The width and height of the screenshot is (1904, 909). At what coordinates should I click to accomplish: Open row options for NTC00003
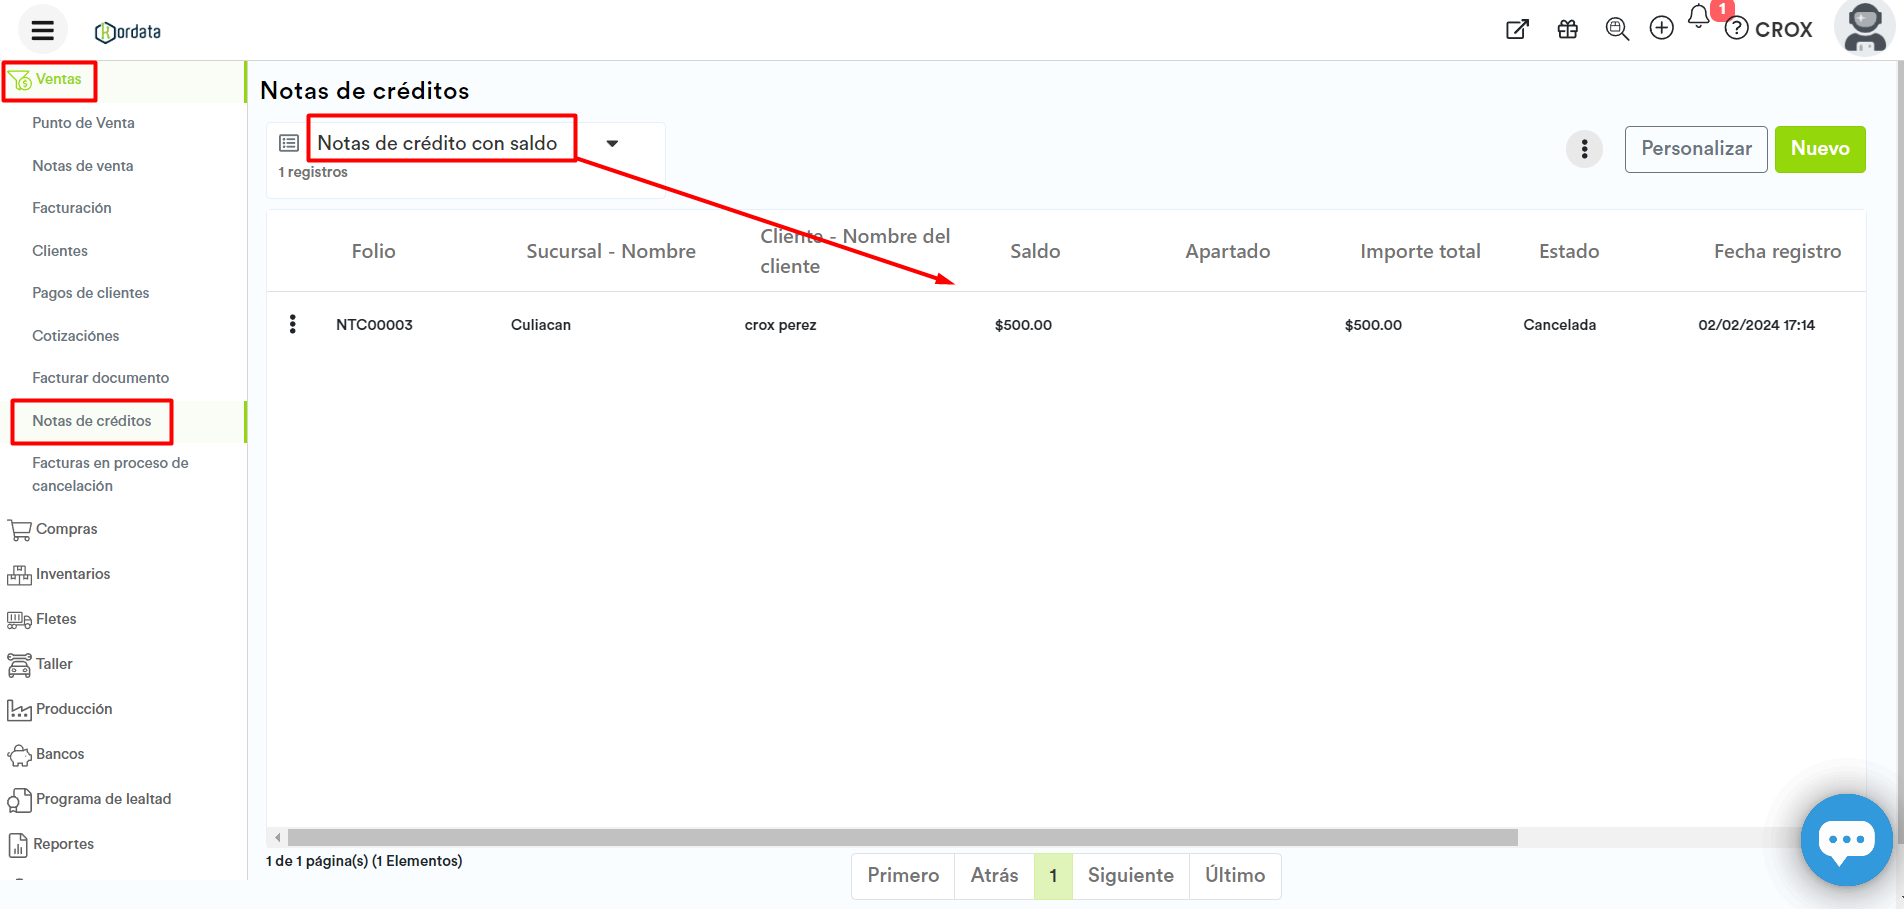click(292, 324)
